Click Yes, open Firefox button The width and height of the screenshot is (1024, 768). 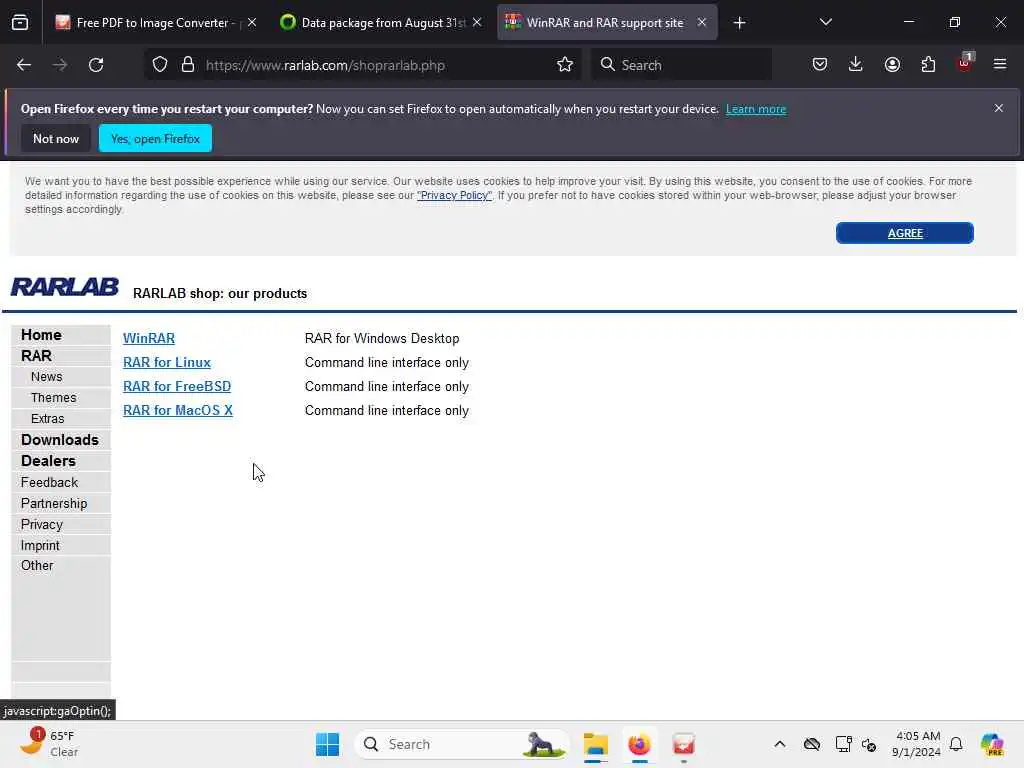tap(155, 138)
